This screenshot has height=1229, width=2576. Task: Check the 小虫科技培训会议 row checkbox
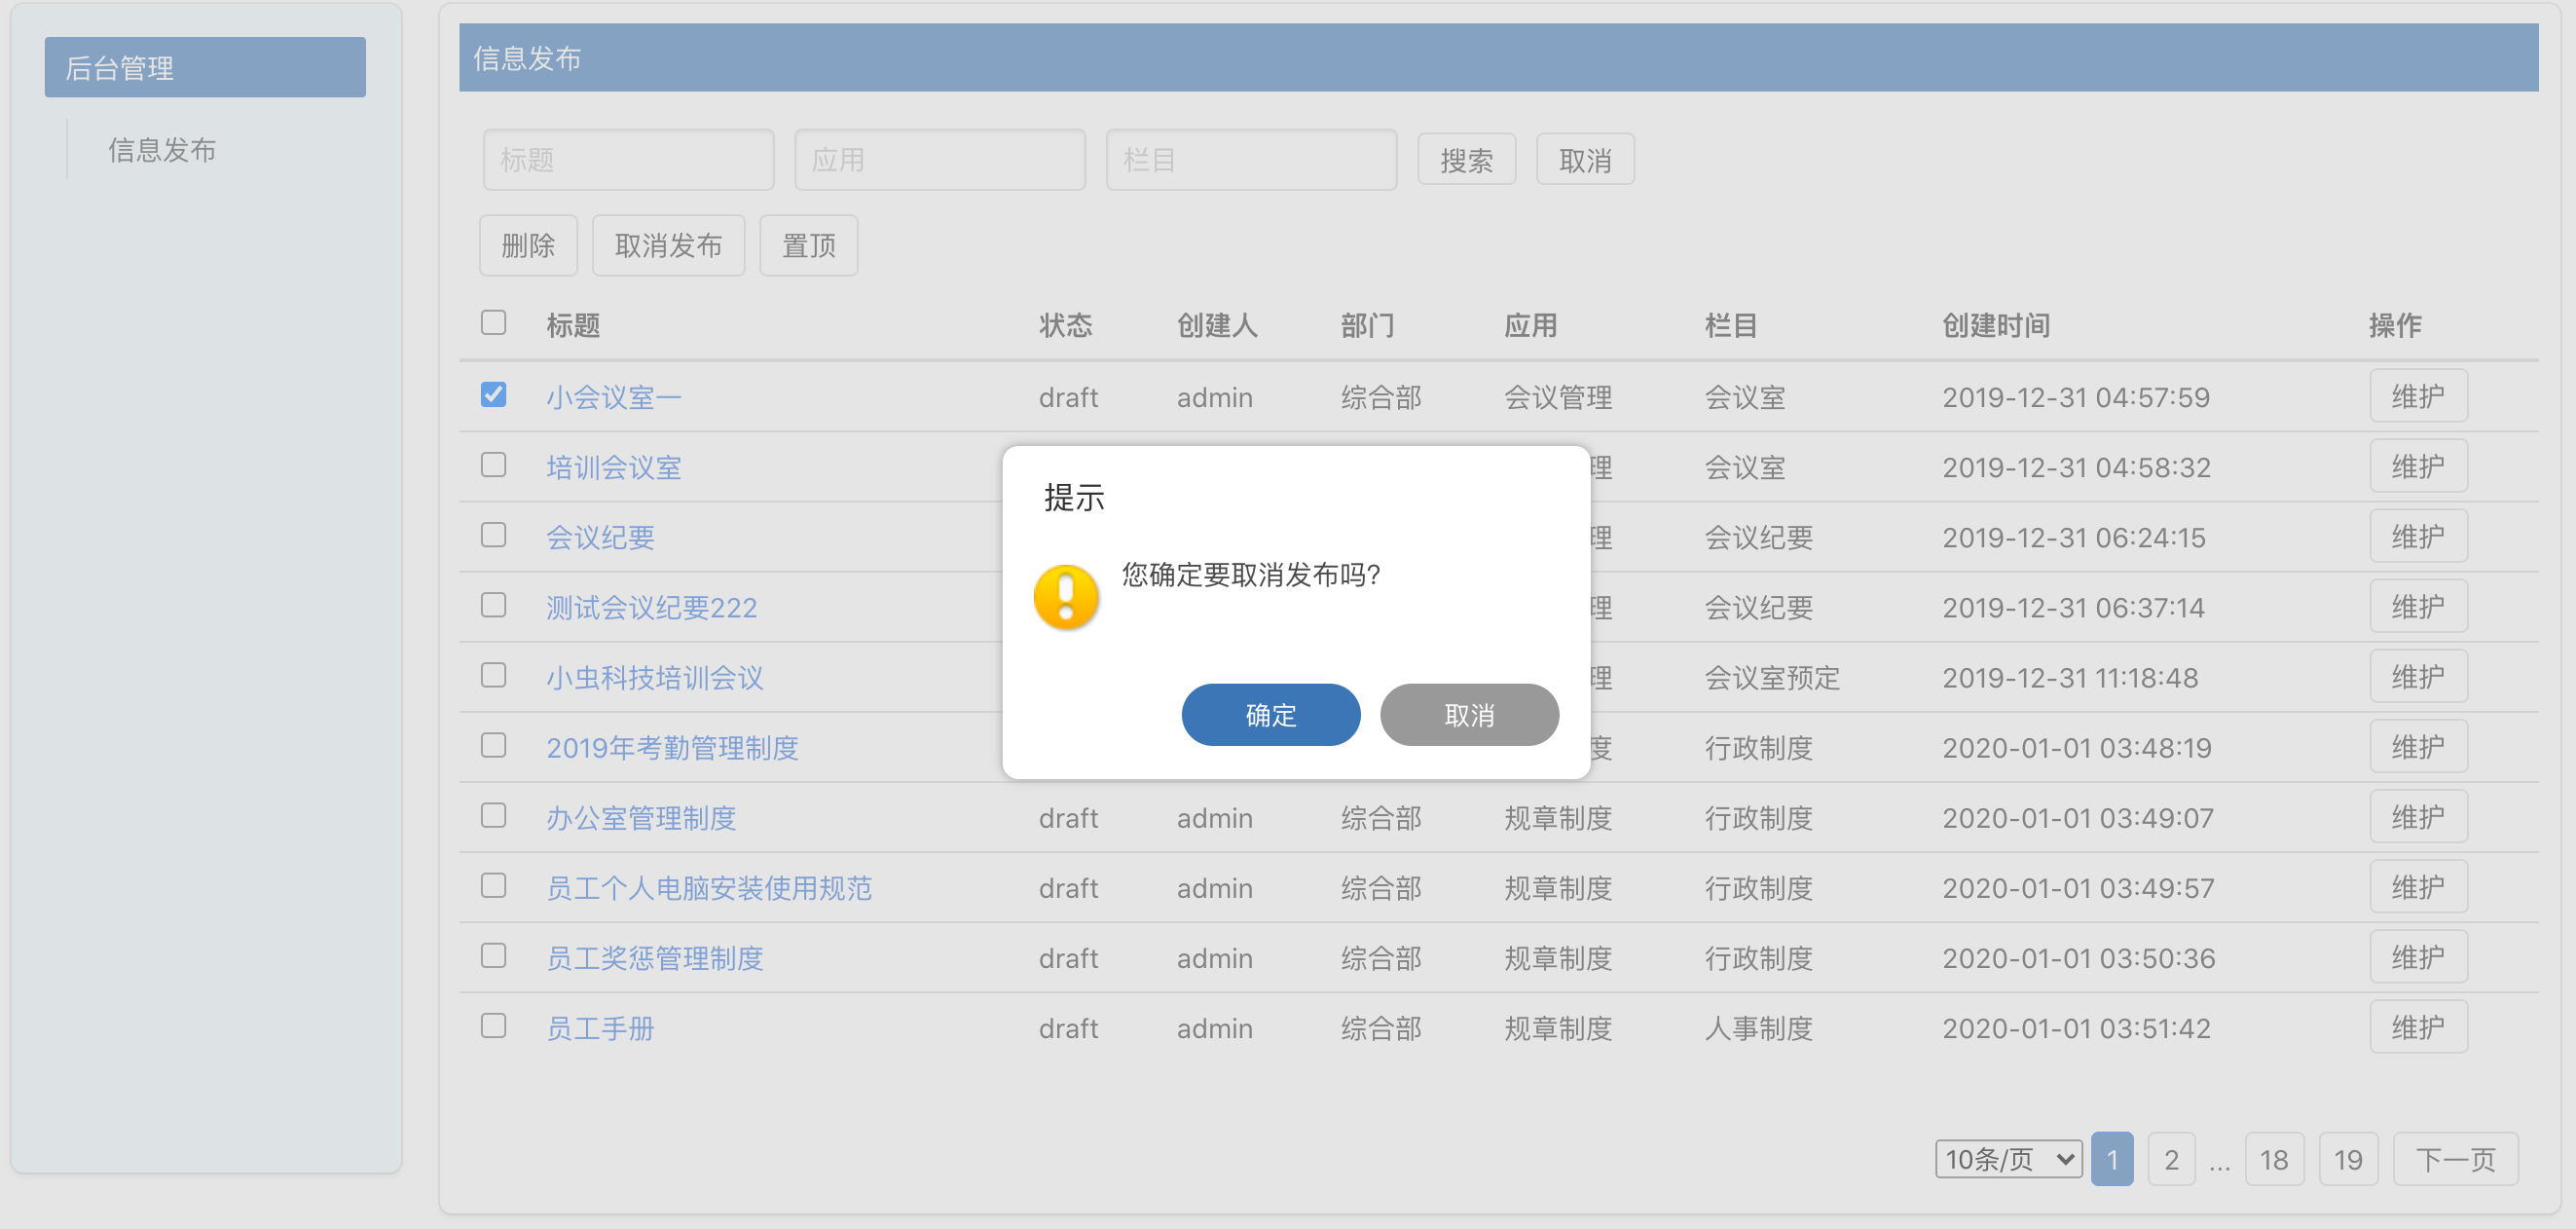click(493, 675)
